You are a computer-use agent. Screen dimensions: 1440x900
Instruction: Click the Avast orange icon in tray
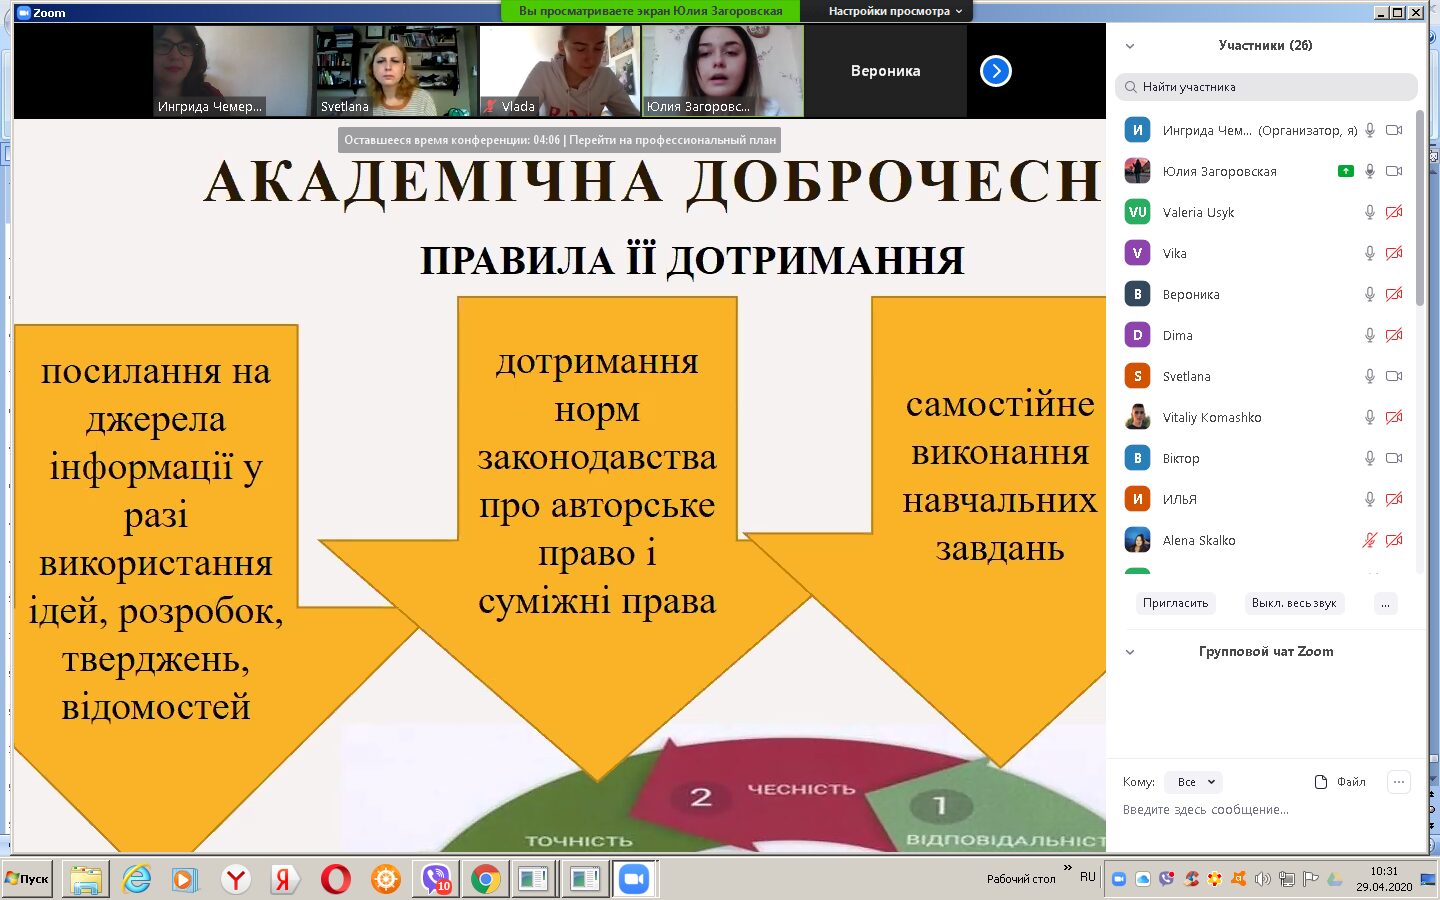point(1239,879)
